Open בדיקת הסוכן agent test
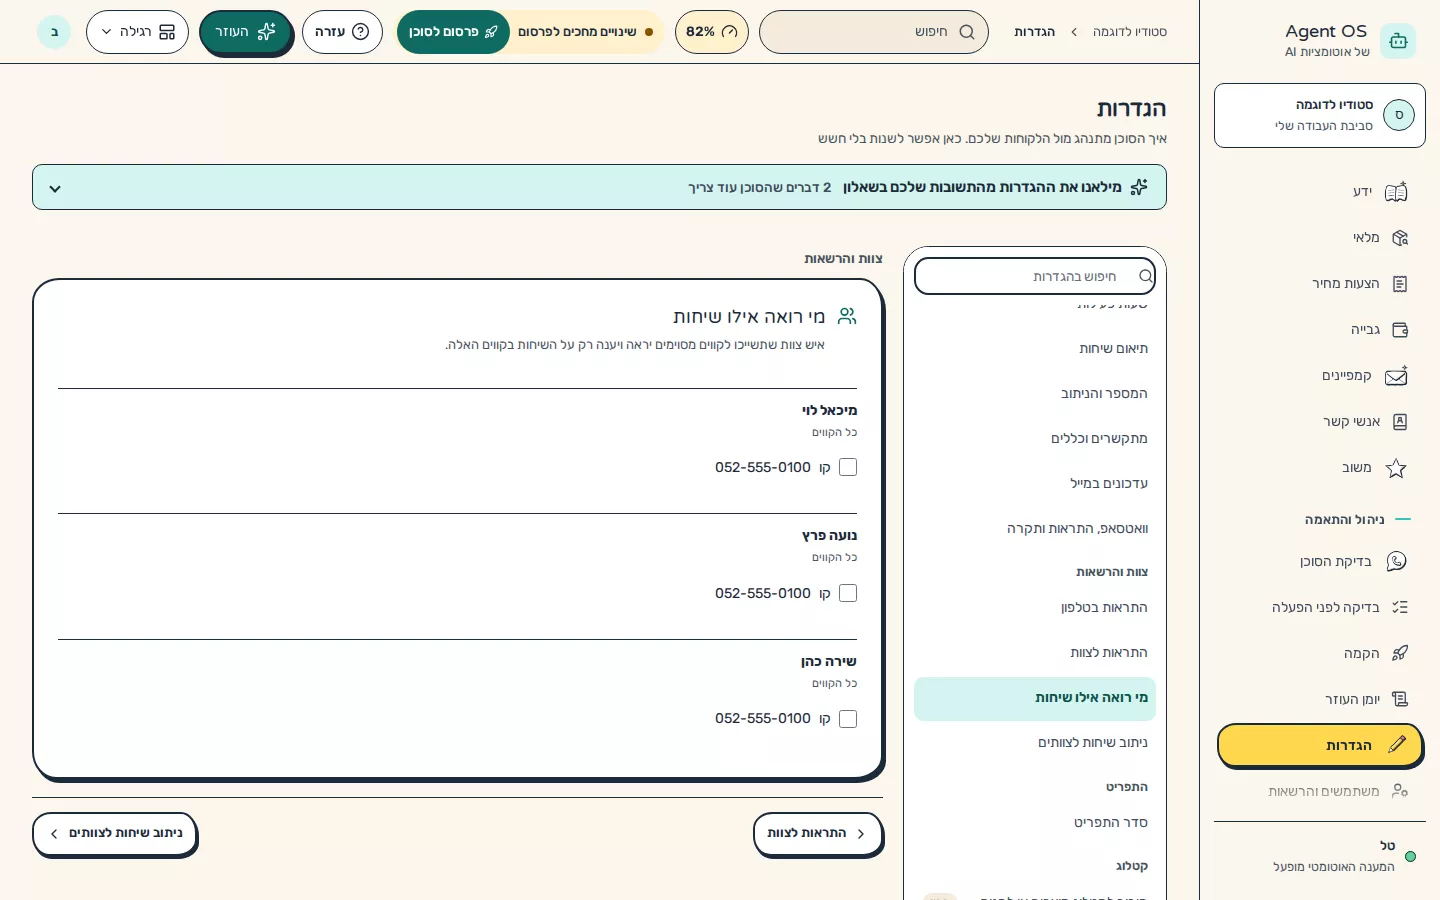The height and width of the screenshot is (900, 1440). 1320,562
